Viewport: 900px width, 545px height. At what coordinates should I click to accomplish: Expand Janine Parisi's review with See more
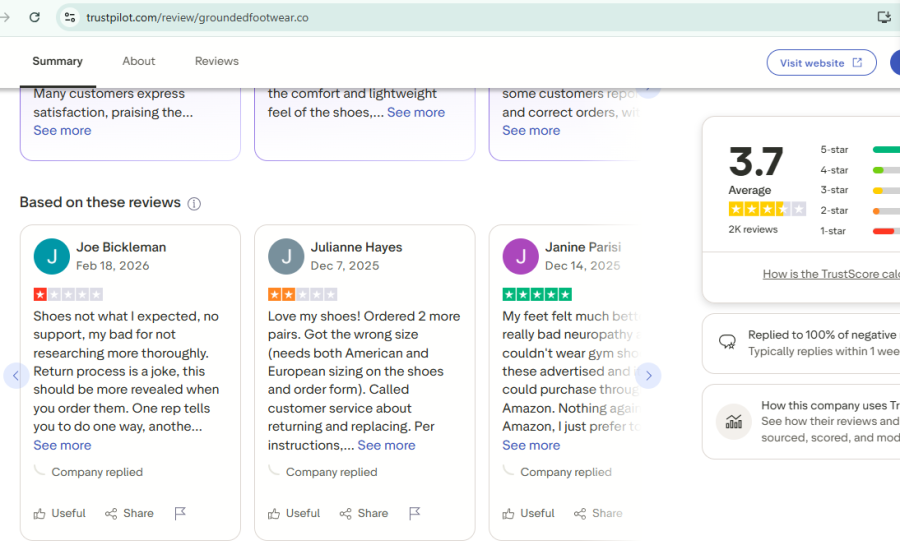(x=531, y=445)
